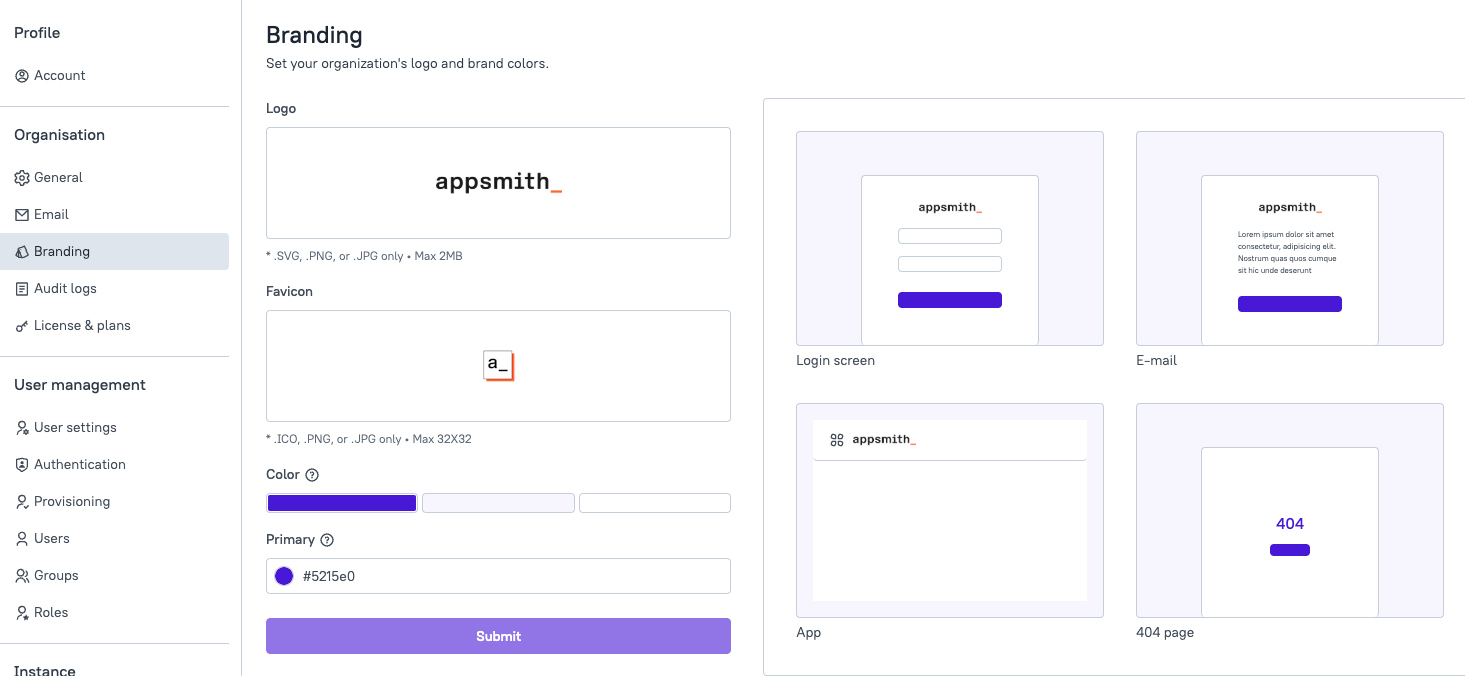Click the Account profile icon
Viewport: 1465px width, 676px height.
pos(22,76)
